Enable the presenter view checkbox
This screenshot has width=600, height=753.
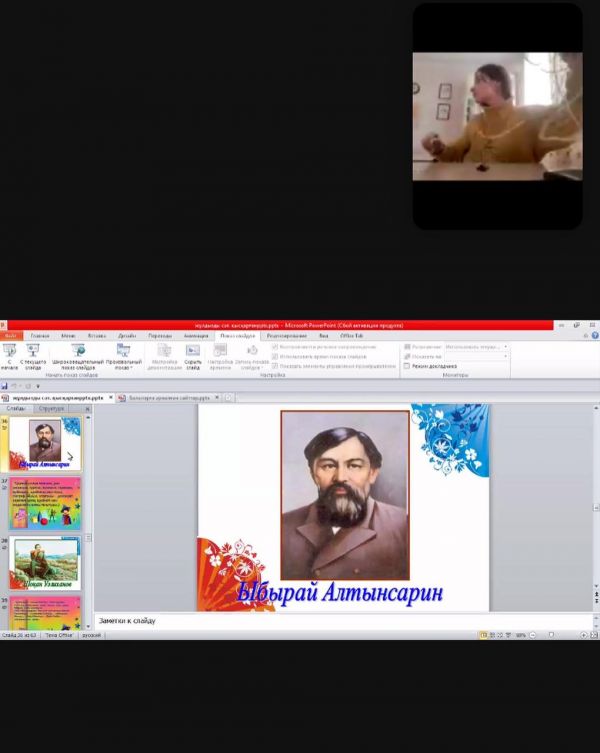[x=407, y=366]
